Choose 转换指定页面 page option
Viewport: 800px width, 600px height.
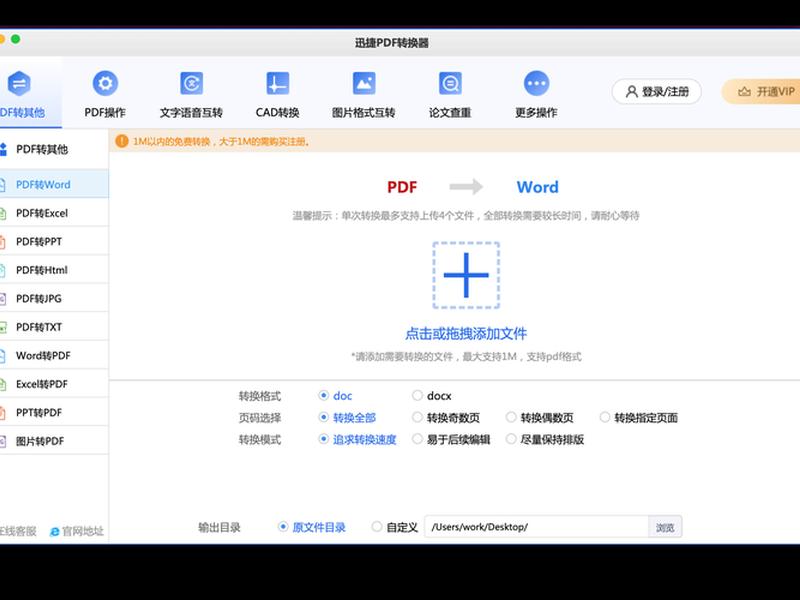click(605, 417)
